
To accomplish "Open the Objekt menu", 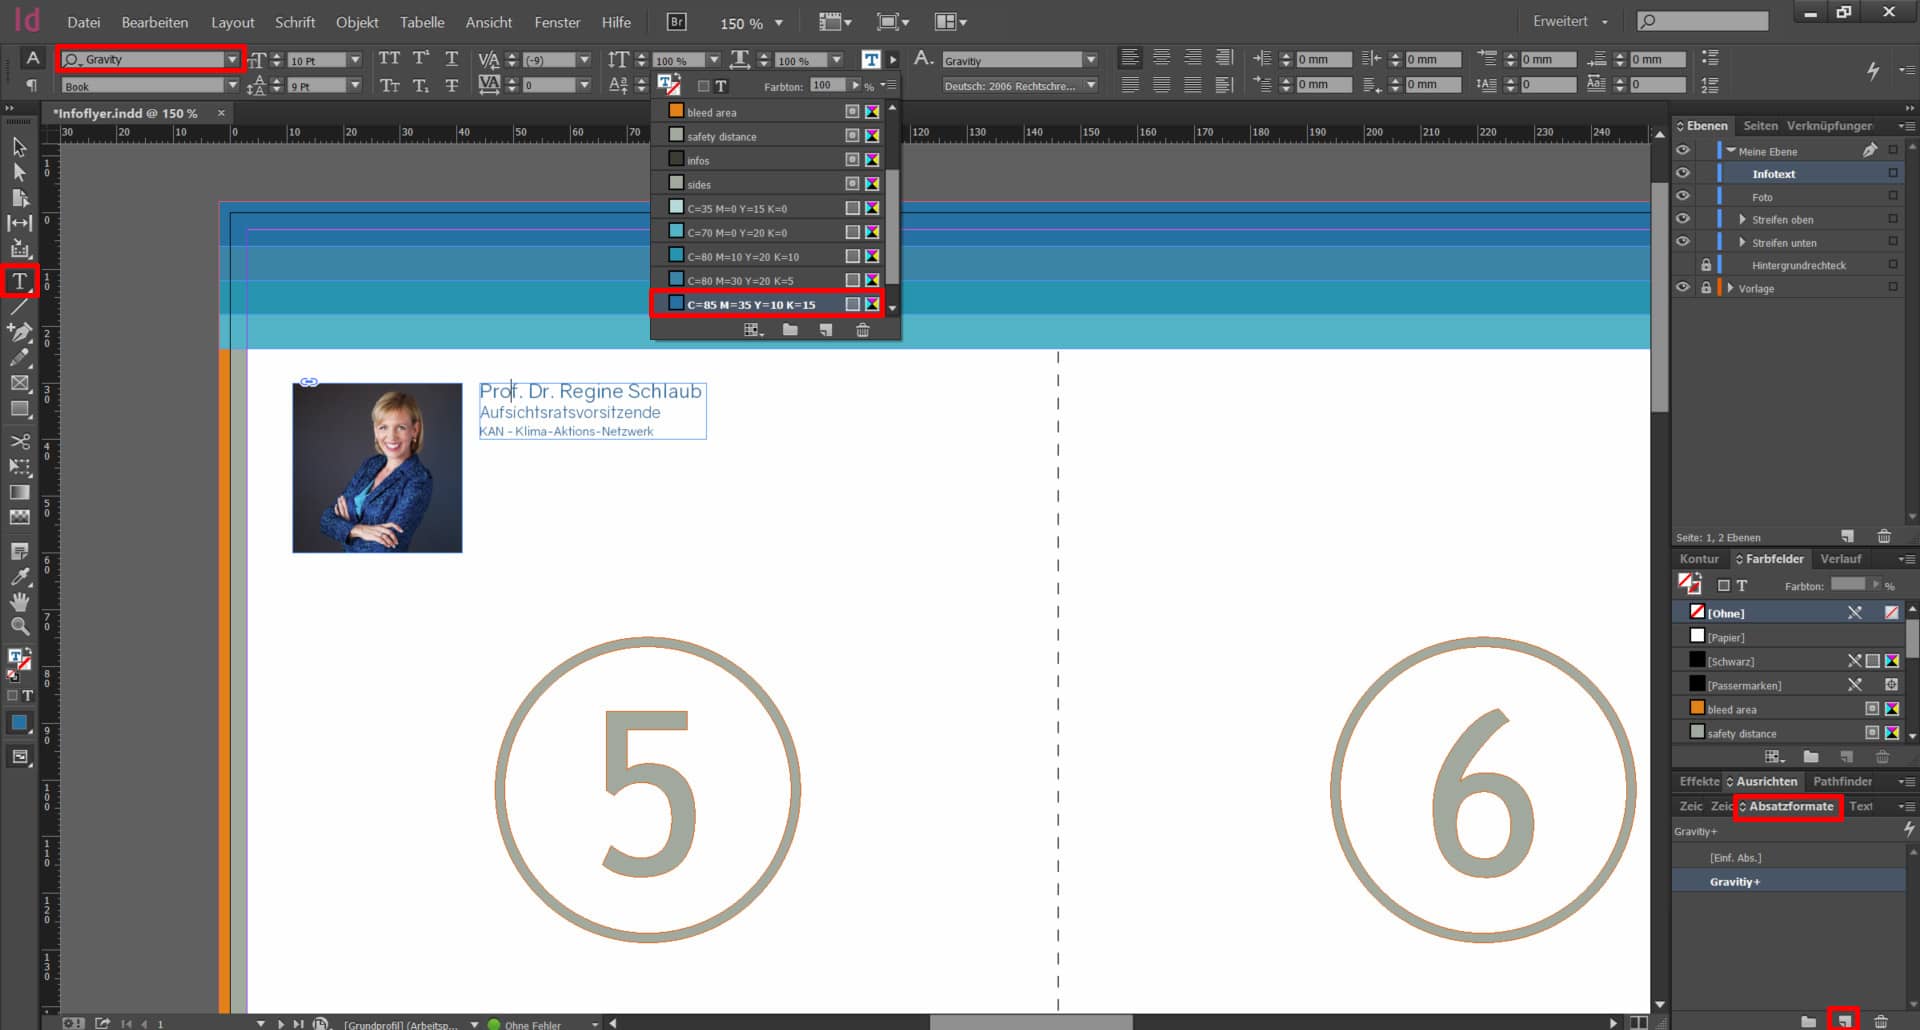I will click(x=356, y=22).
